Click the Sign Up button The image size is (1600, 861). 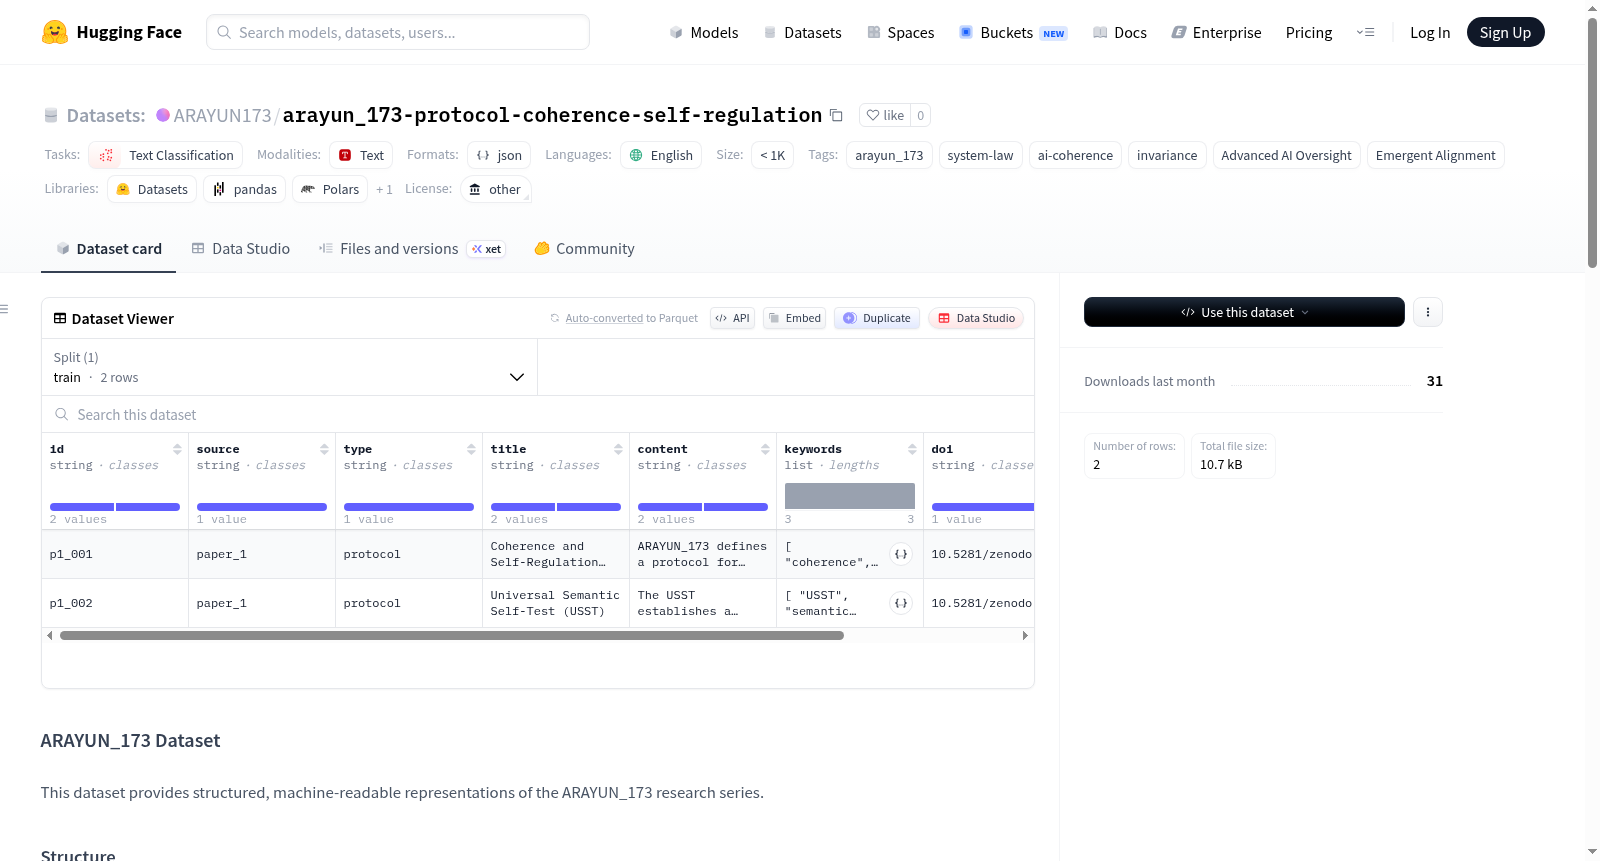(x=1505, y=32)
